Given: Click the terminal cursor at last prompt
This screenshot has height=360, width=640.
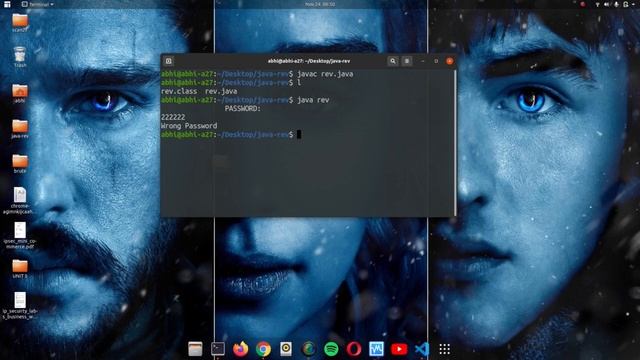Looking at the screenshot, I should click(x=299, y=134).
